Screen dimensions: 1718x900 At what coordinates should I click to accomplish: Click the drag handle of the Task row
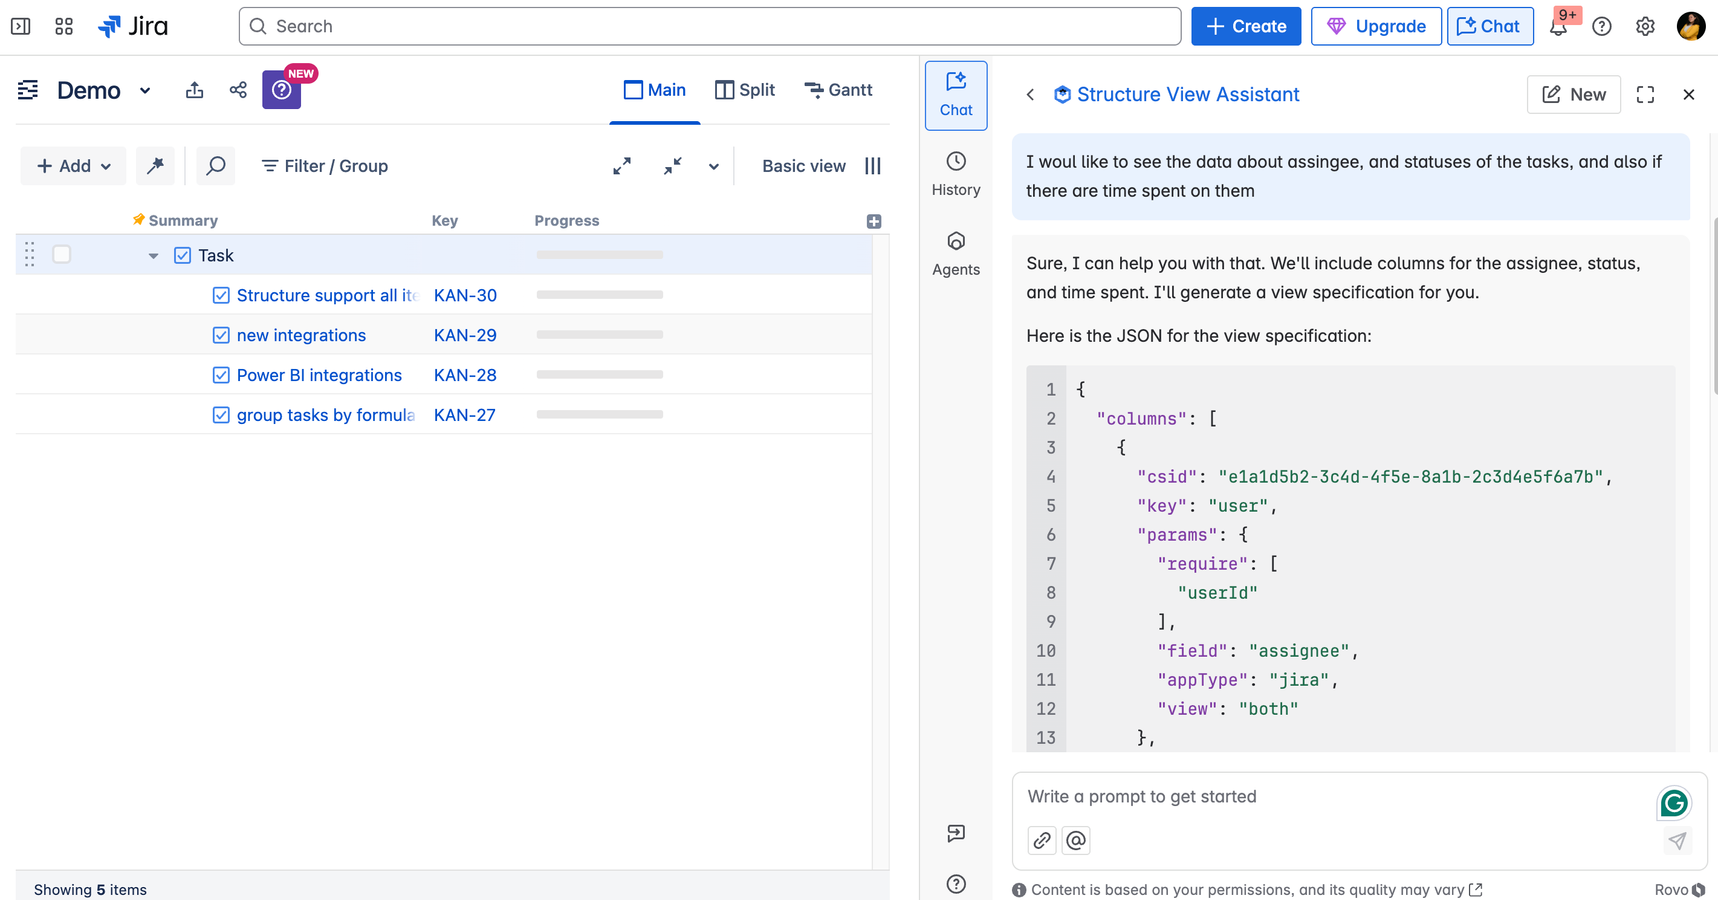(x=29, y=254)
